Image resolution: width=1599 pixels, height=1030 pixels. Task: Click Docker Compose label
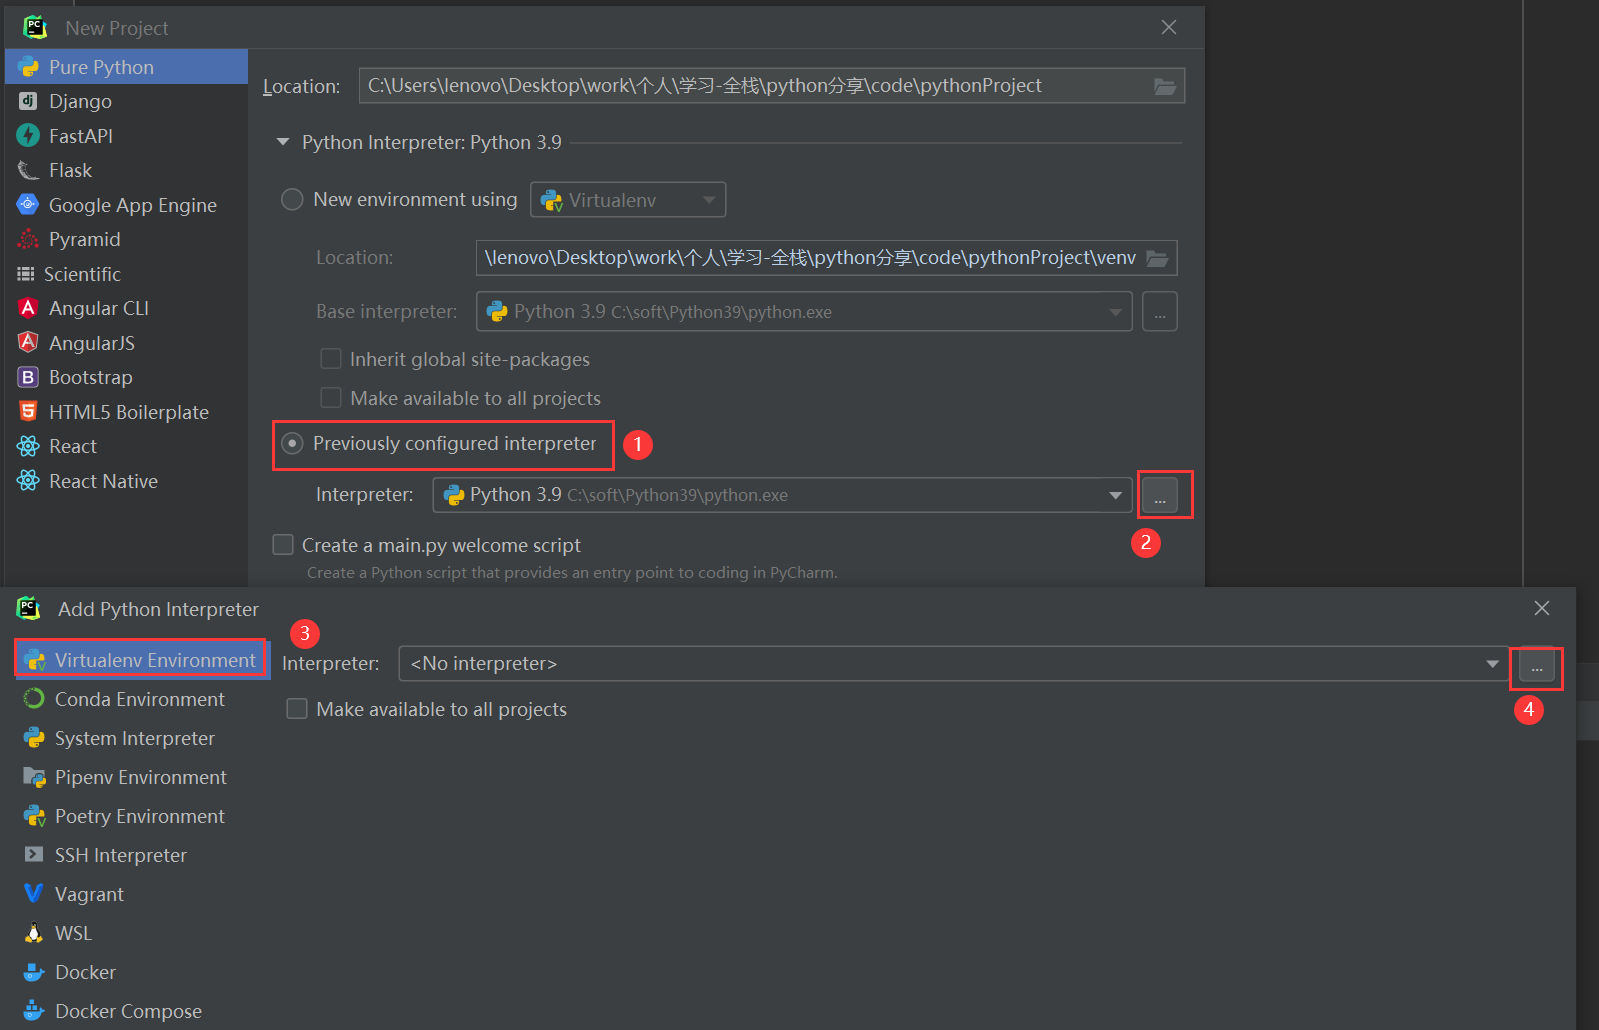pyautogui.click(x=128, y=1011)
